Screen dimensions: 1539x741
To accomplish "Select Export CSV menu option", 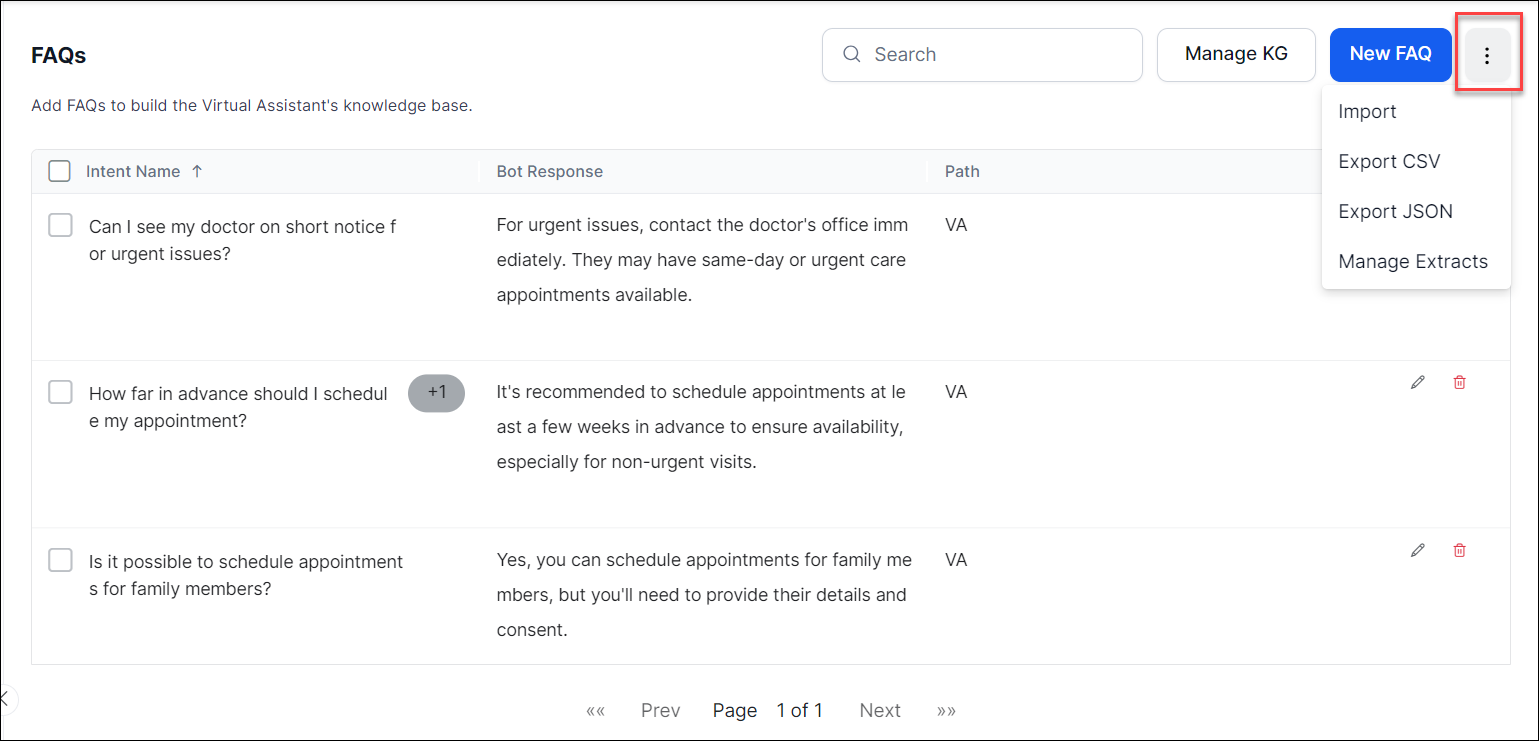I will (1389, 161).
